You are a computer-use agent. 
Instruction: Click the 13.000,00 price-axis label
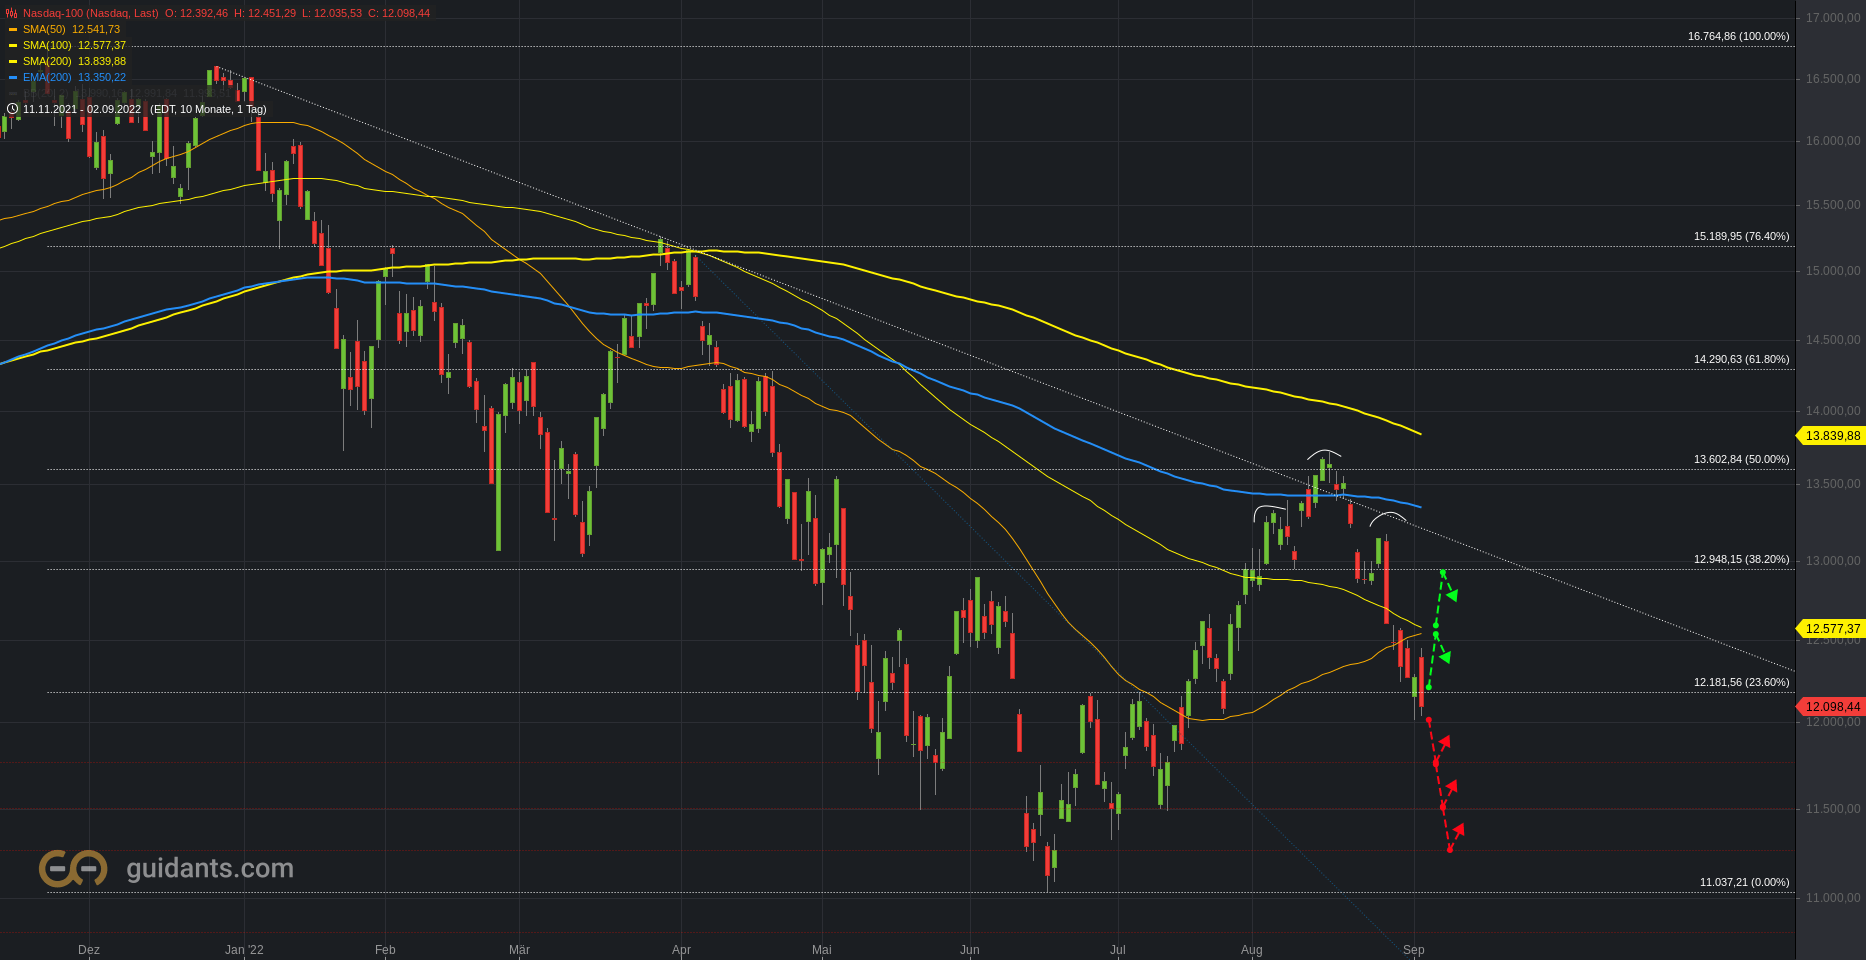click(1833, 561)
